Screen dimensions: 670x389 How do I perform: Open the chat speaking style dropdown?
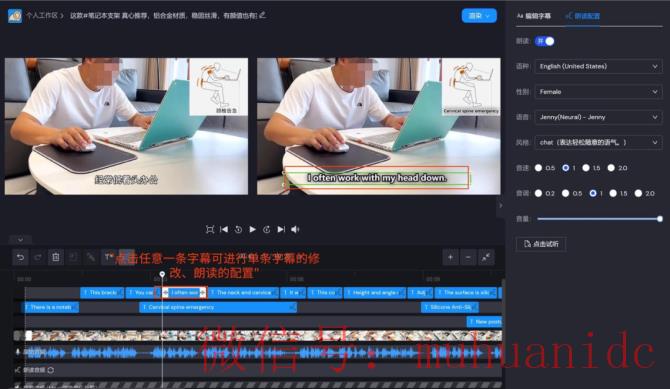click(598, 142)
